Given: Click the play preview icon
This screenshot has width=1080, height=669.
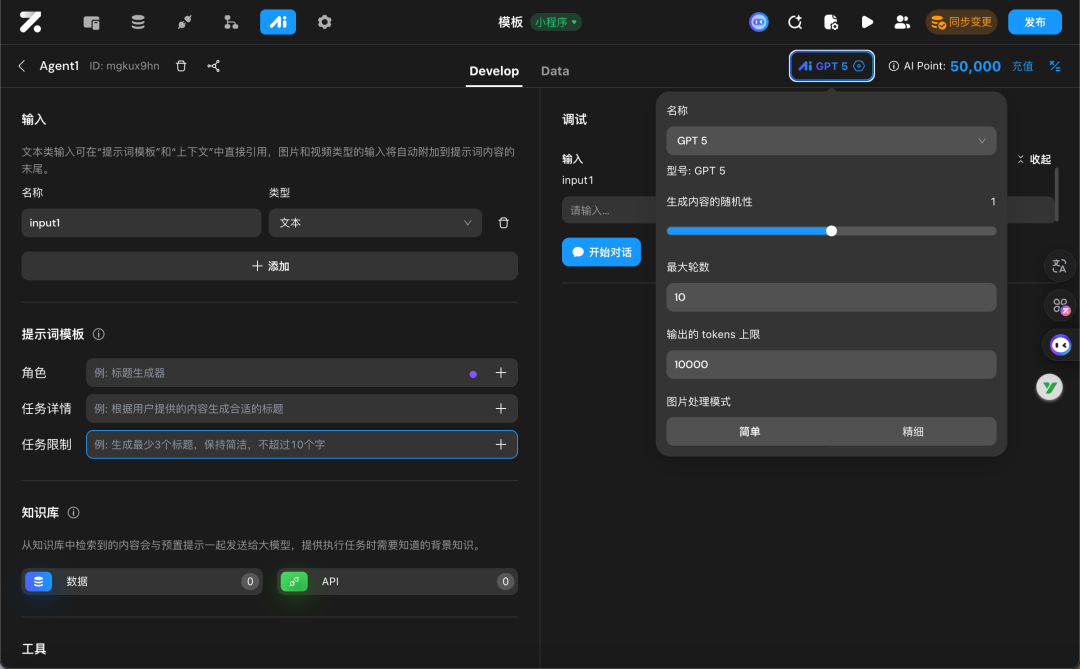Looking at the screenshot, I should (x=867, y=22).
